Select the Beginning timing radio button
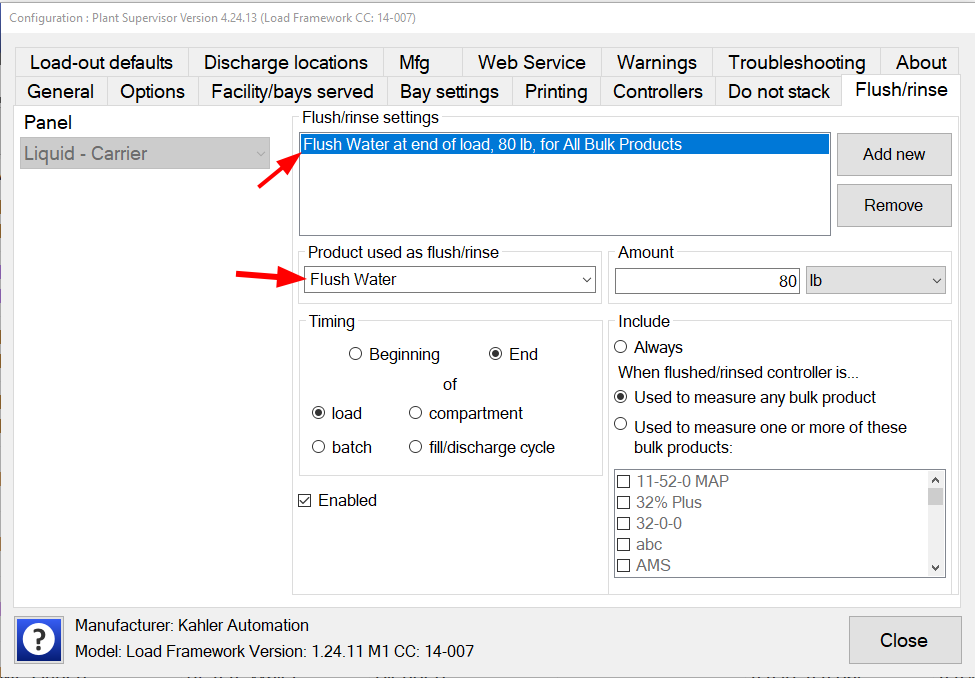The height and width of the screenshot is (678, 975). tap(355, 354)
